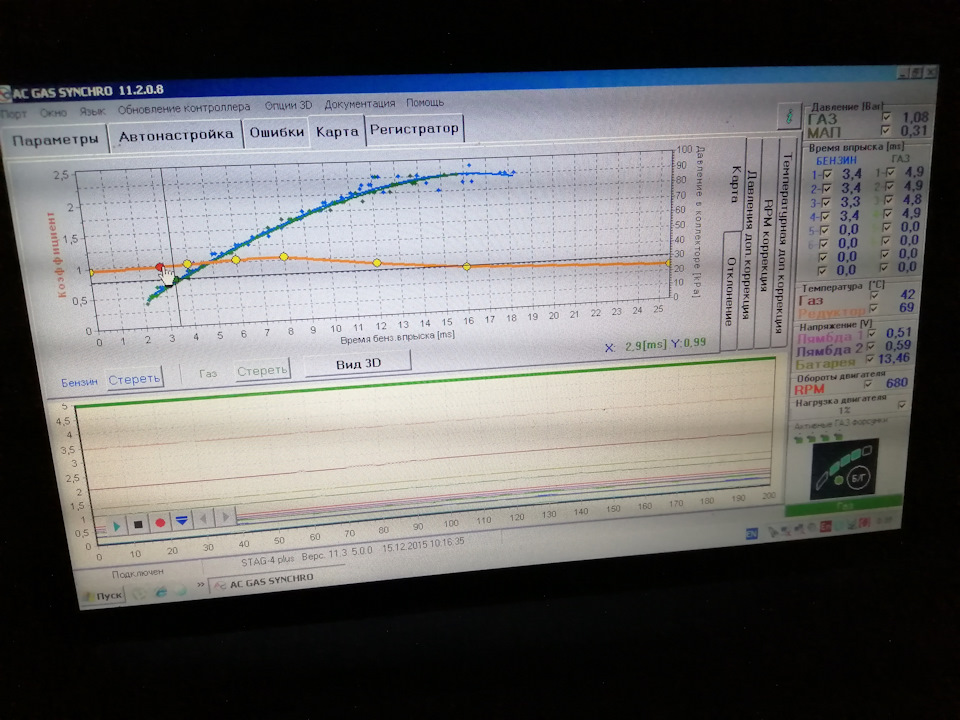Step forward with the grey right arrow
The height and width of the screenshot is (720, 960).
(225, 517)
